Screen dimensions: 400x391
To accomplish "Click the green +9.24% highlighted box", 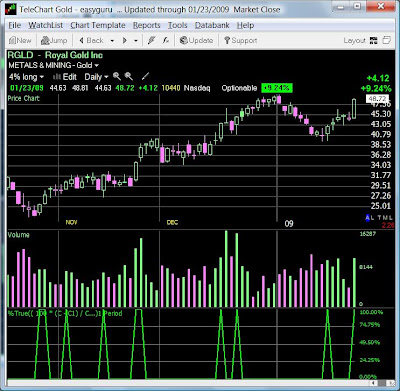I will [277, 88].
